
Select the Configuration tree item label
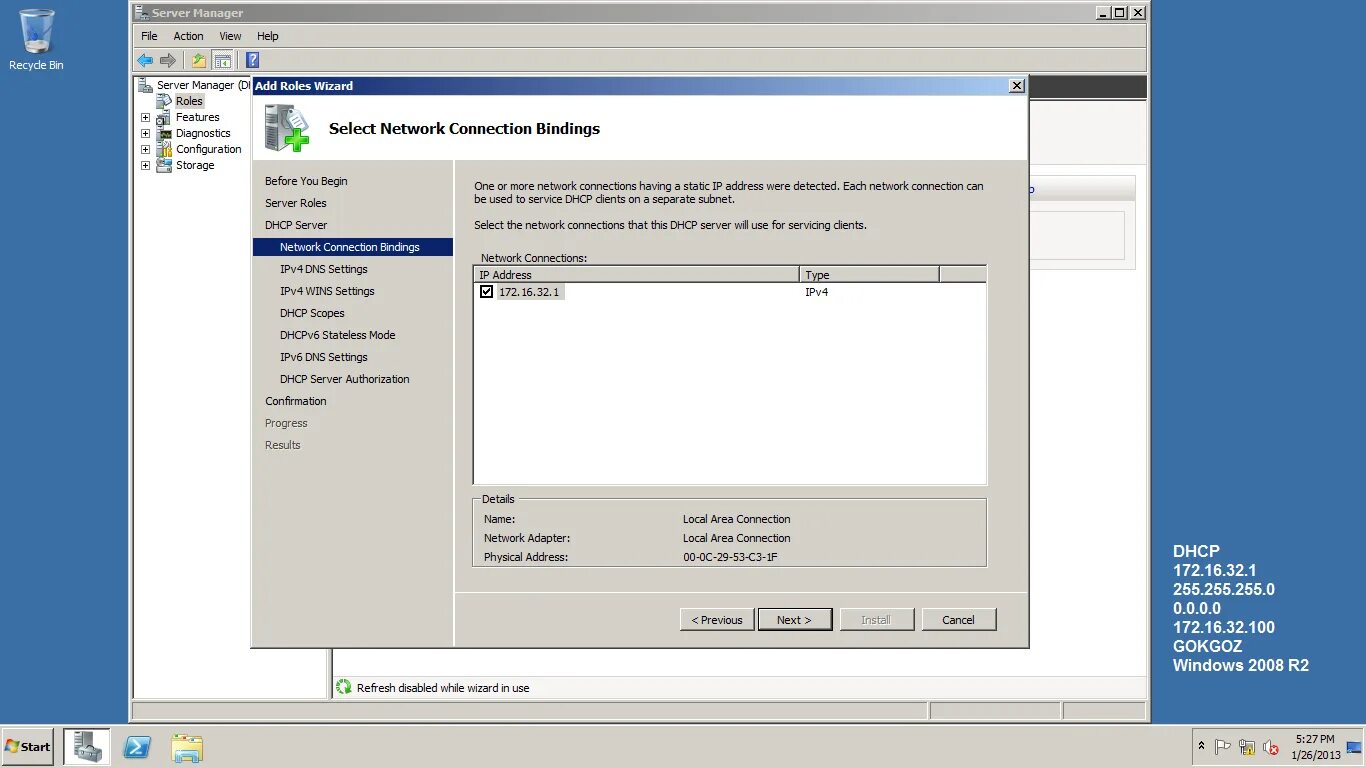pos(208,149)
